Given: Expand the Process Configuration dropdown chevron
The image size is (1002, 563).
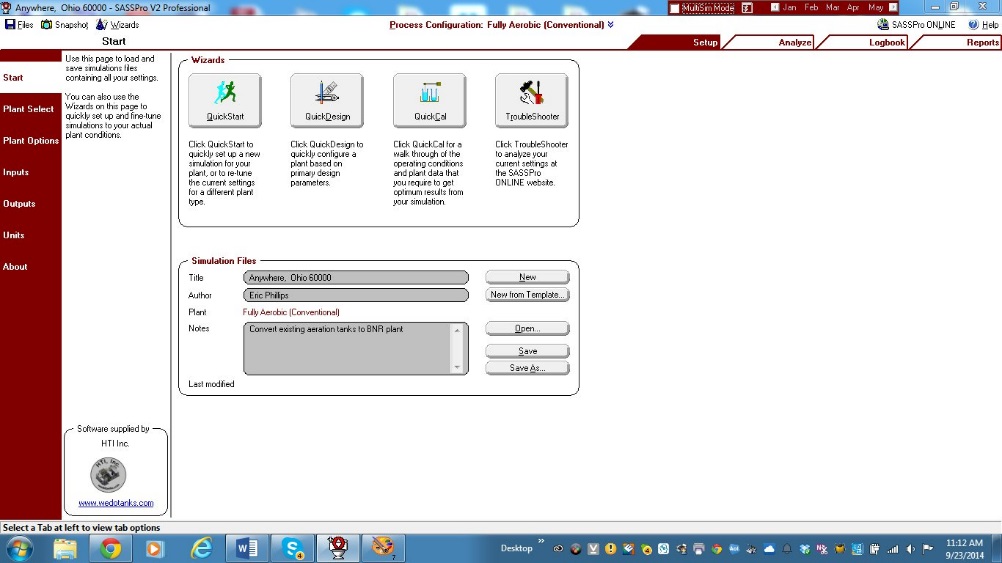Looking at the screenshot, I should [x=610, y=25].
